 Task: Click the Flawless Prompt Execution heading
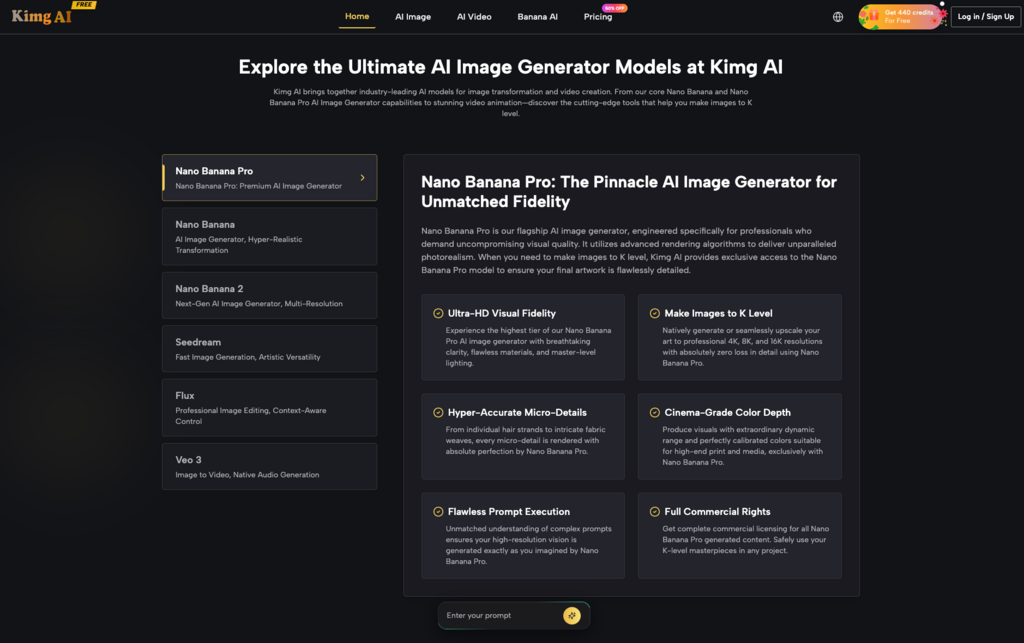click(509, 512)
